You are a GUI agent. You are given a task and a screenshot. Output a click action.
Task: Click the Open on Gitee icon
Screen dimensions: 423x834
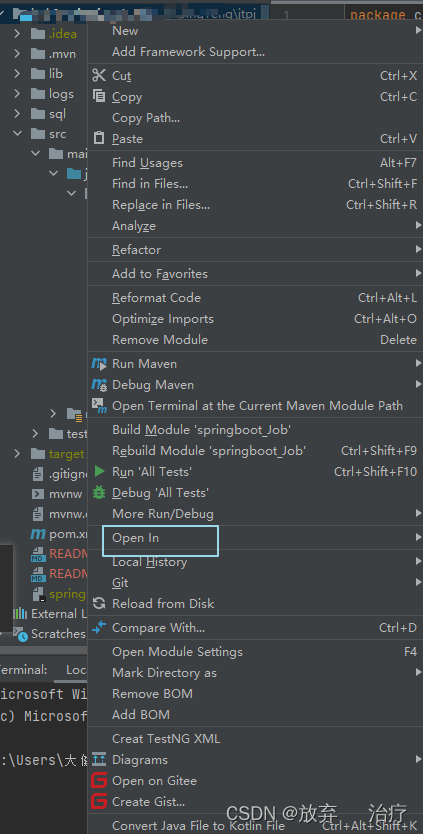99,781
